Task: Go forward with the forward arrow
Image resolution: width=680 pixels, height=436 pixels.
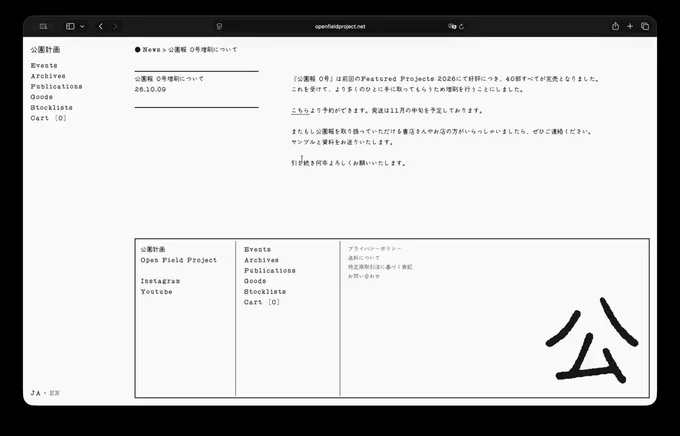Action: [x=115, y=26]
